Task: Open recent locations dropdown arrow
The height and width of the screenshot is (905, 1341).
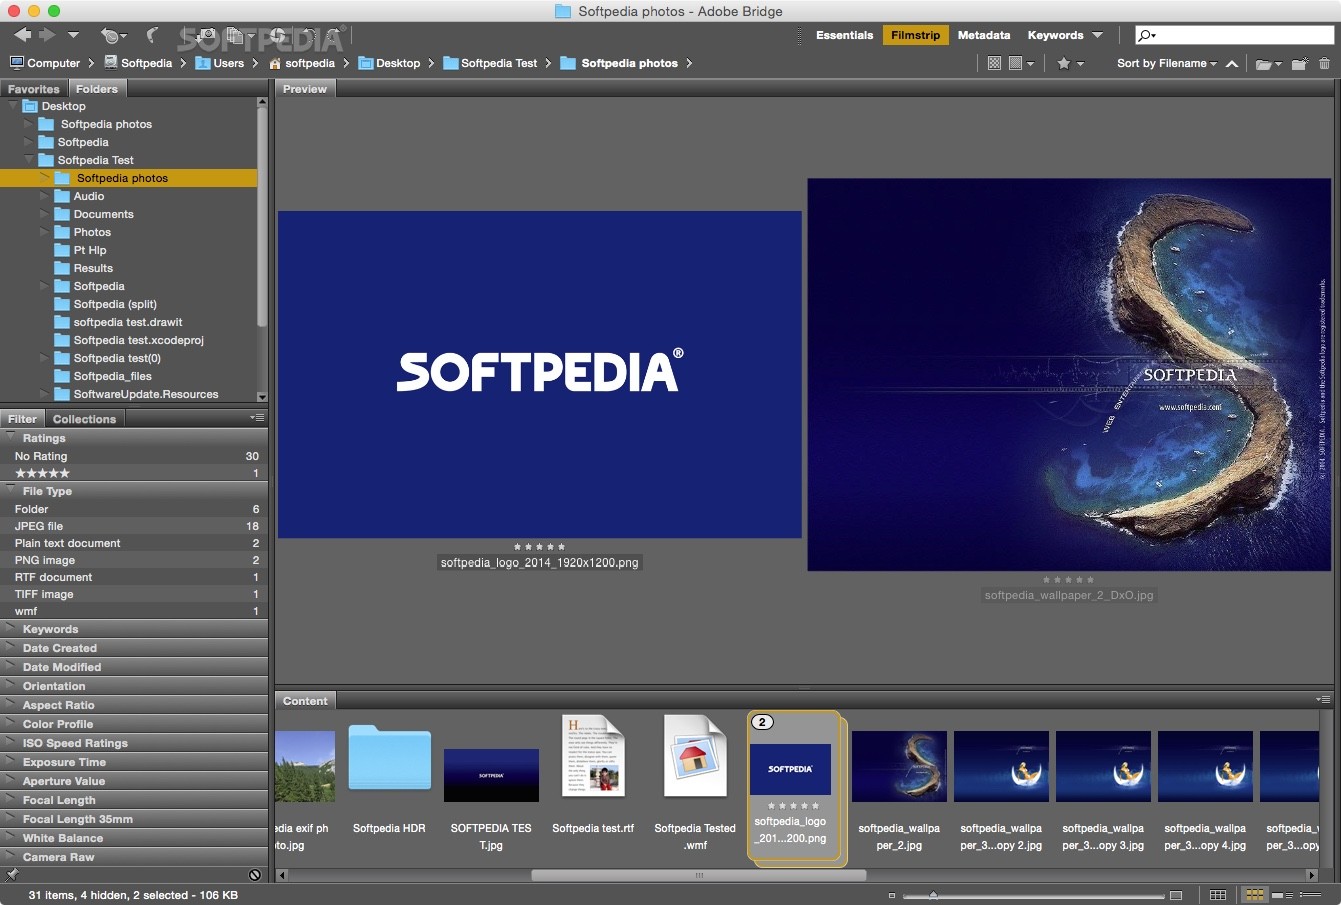Action: (x=73, y=35)
